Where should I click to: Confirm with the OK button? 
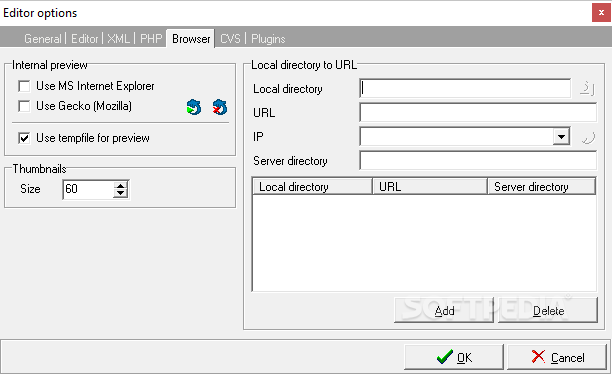(x=454, y=357)
